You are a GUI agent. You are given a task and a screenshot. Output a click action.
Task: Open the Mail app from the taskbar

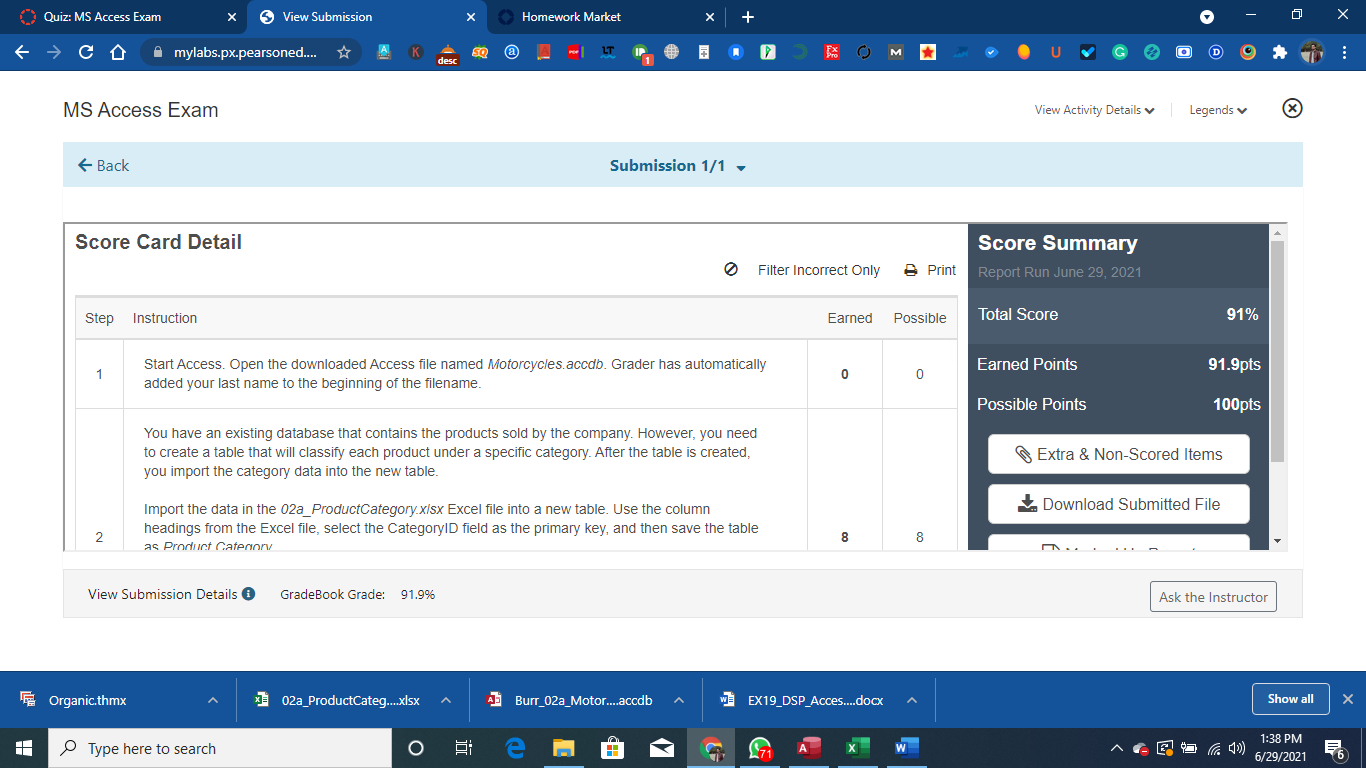661,748
